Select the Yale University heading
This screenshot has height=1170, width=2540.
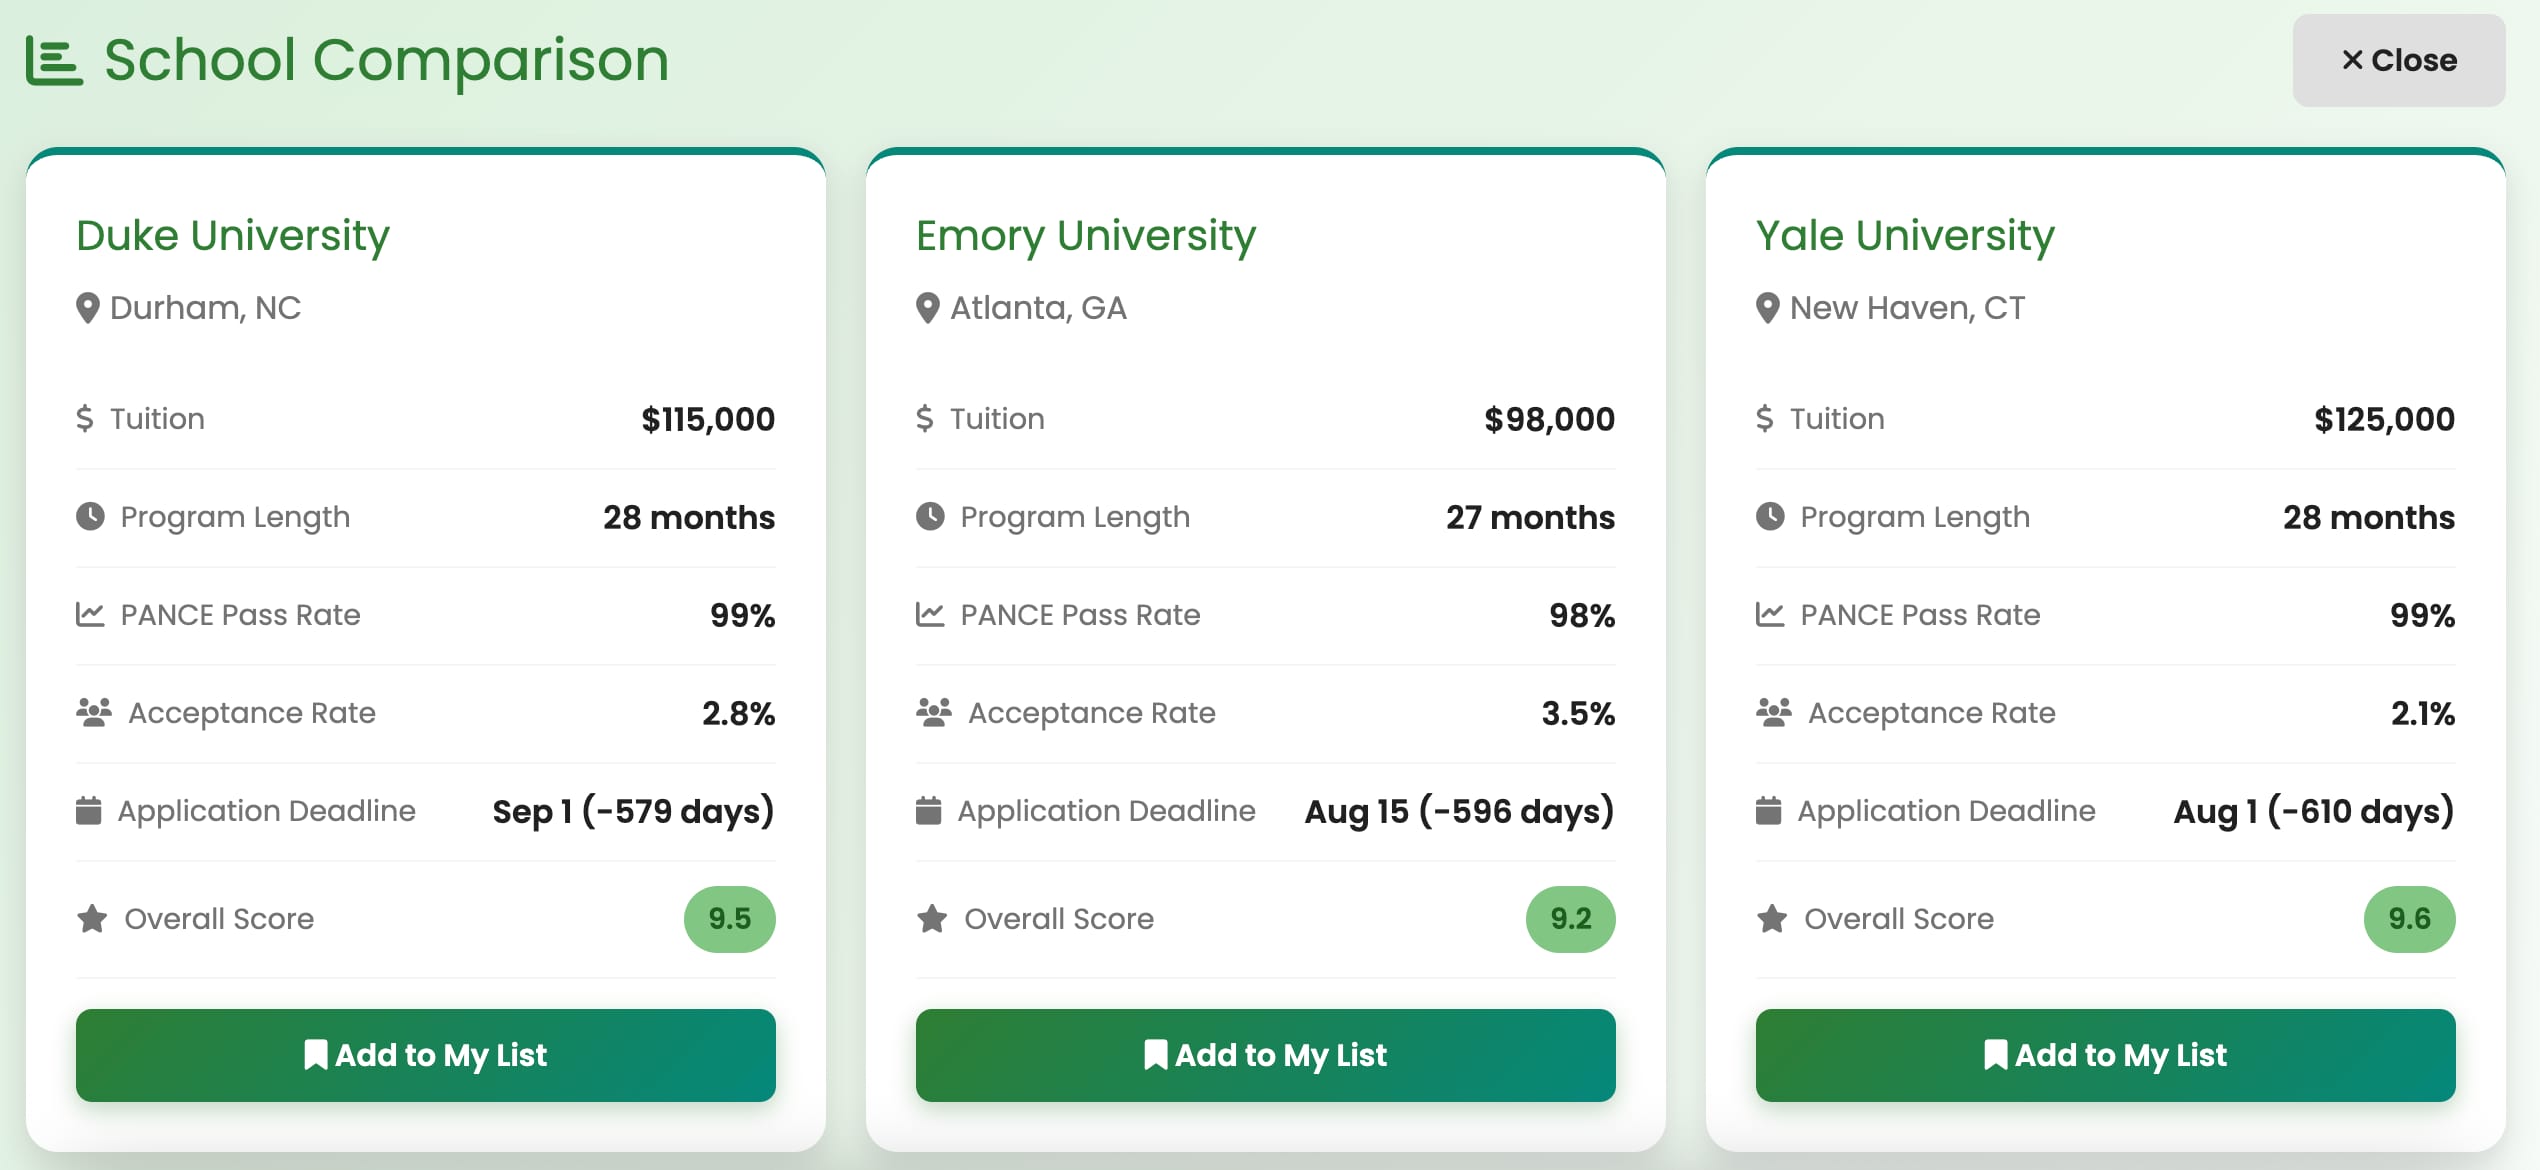coord(1905,236)
